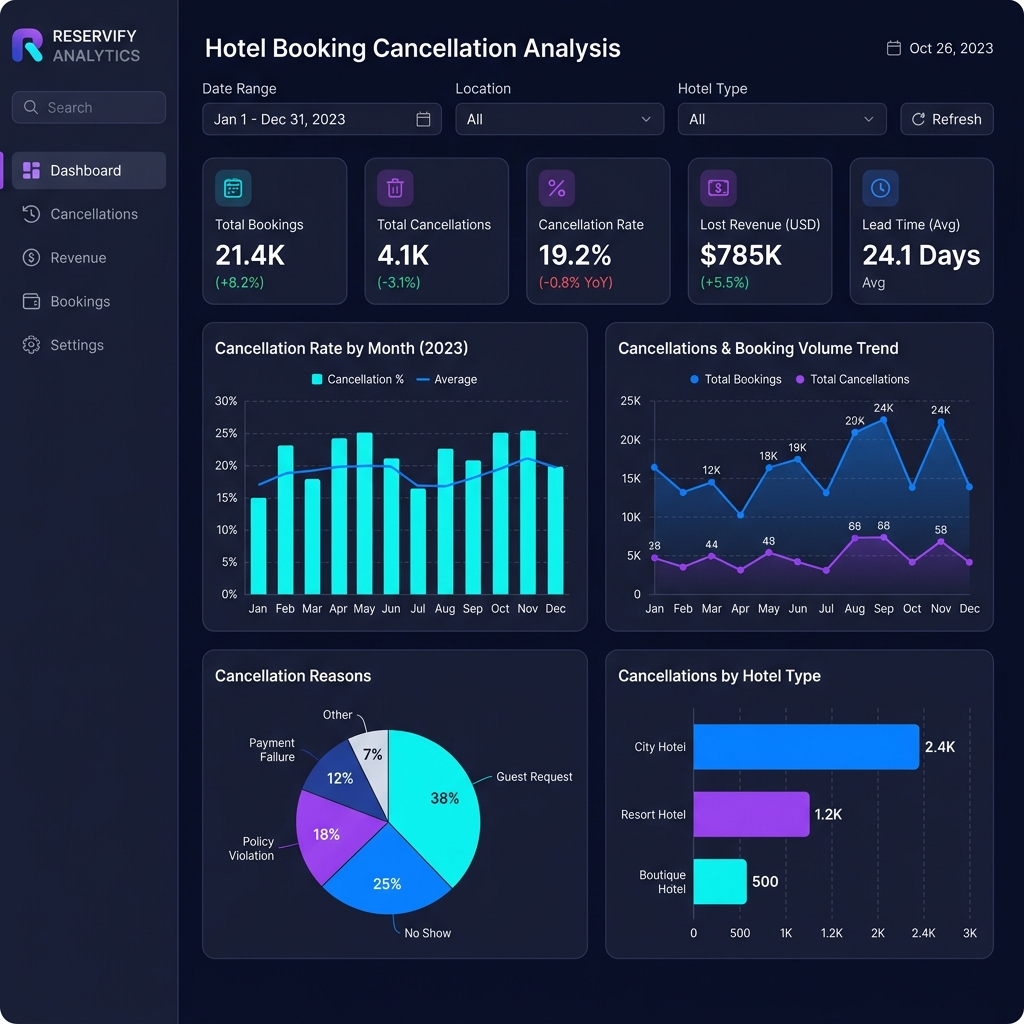Click the Jan cancellation rate bar

click(x=259, y=546)
